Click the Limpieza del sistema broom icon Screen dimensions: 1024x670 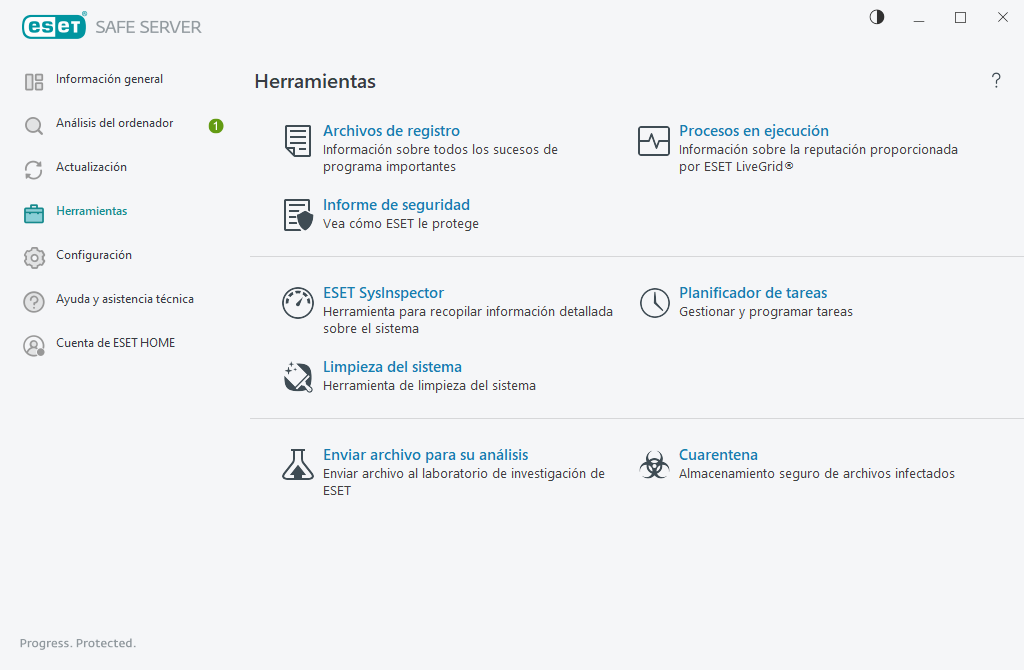(x=298, y=377)
